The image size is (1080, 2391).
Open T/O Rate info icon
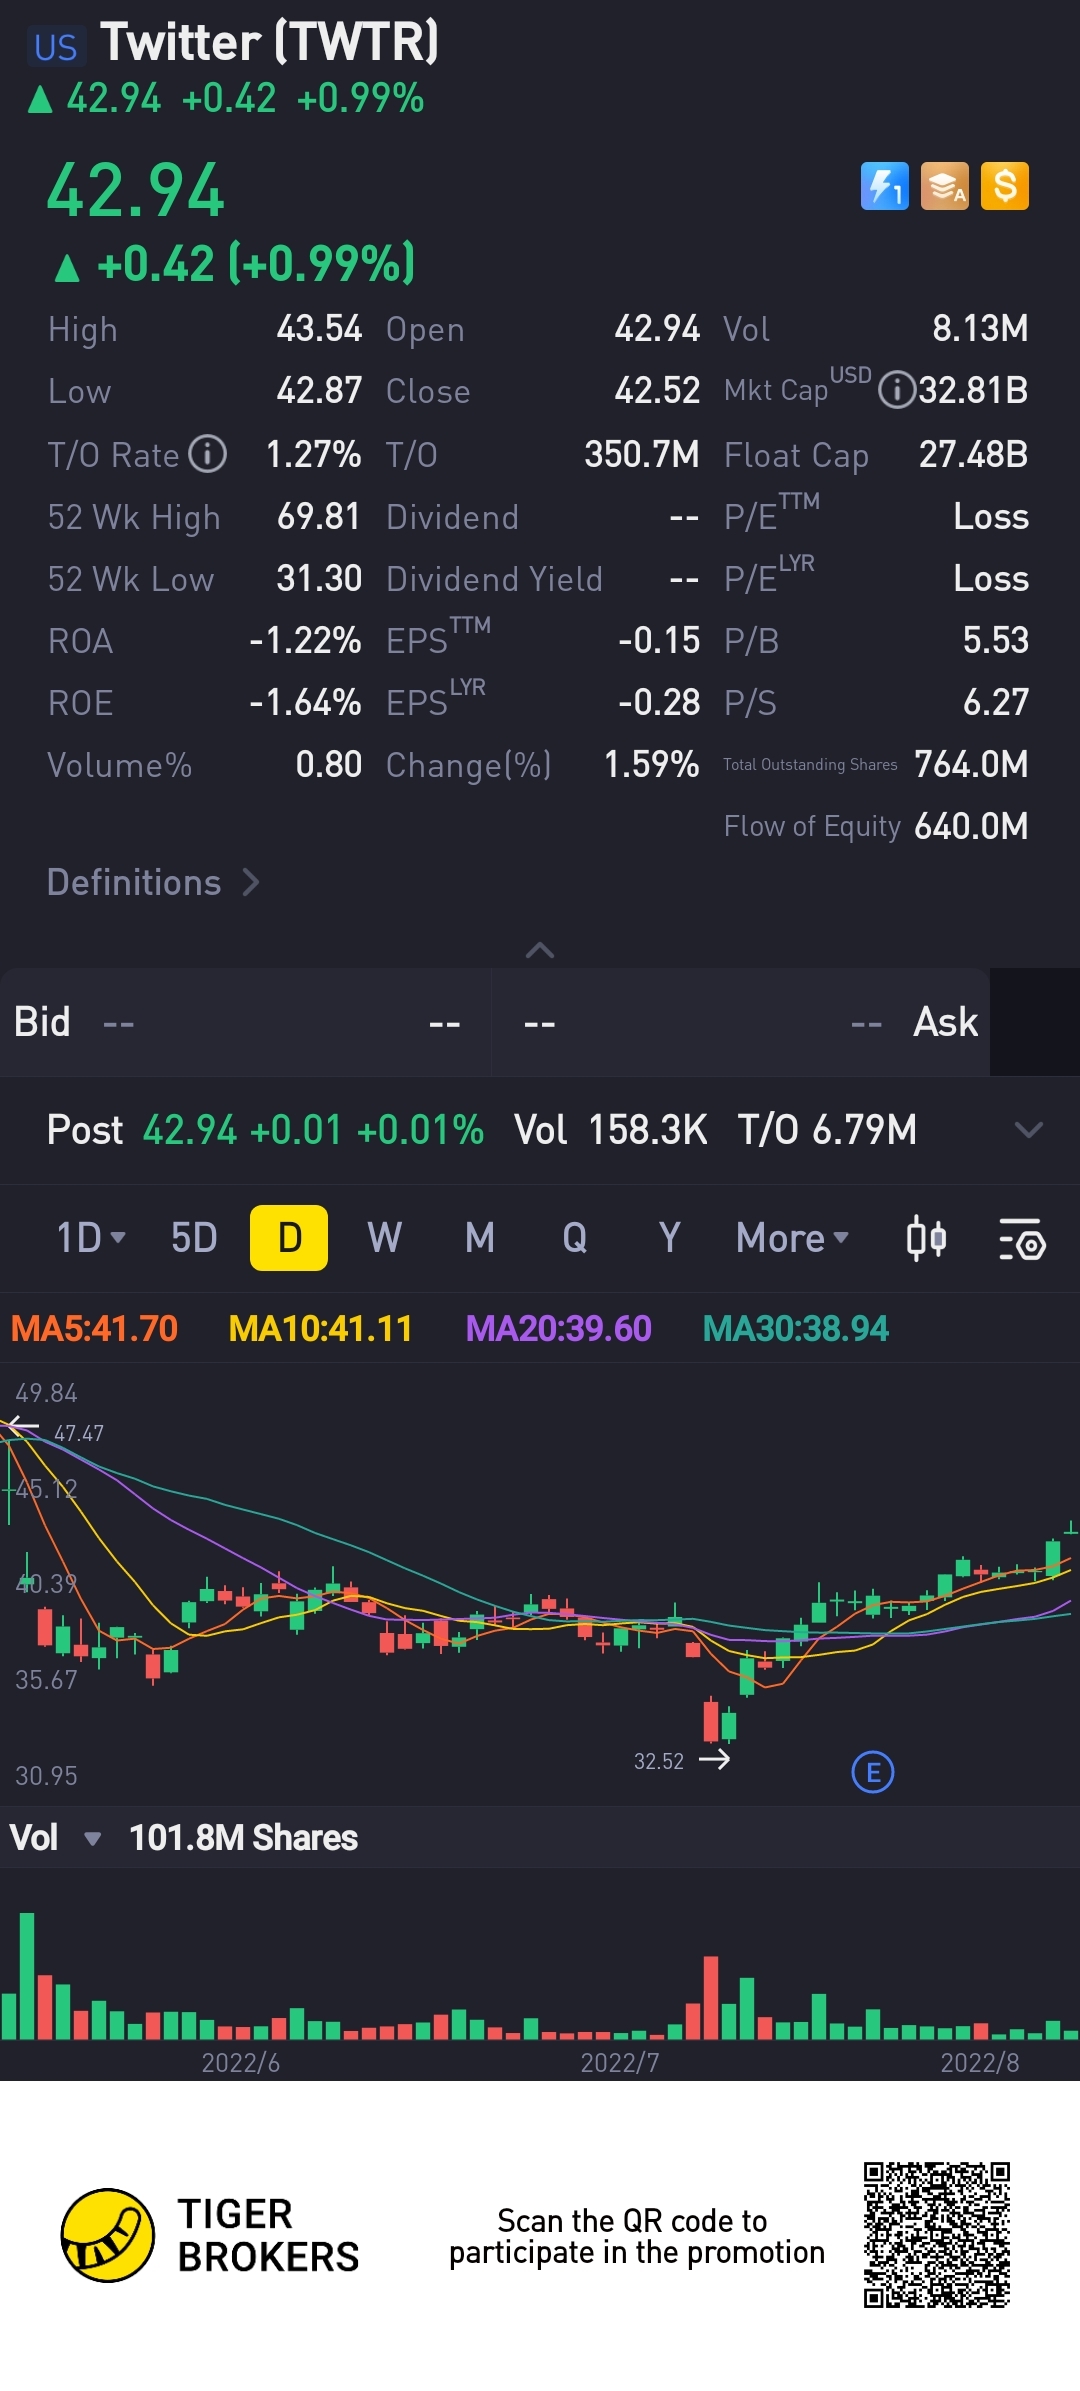click(208, 454)
